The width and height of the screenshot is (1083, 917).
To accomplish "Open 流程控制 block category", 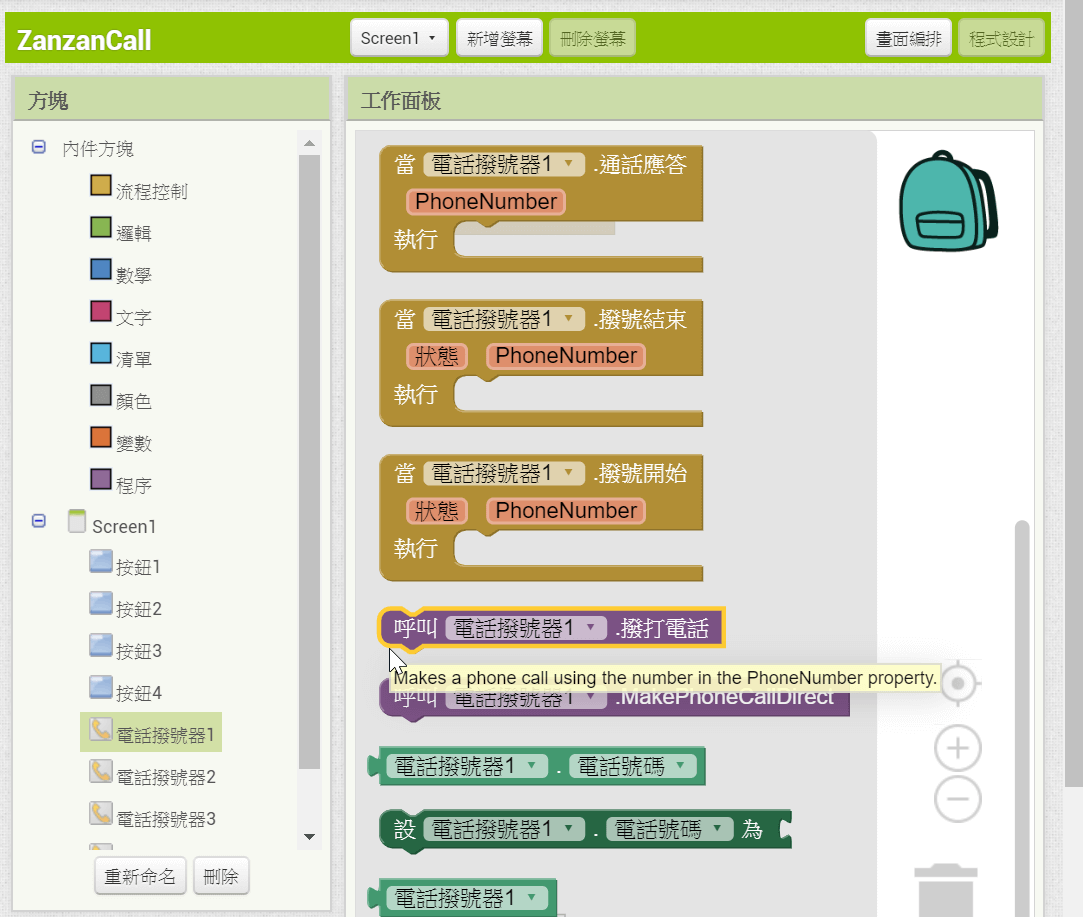I will click(x=139, y=190).
